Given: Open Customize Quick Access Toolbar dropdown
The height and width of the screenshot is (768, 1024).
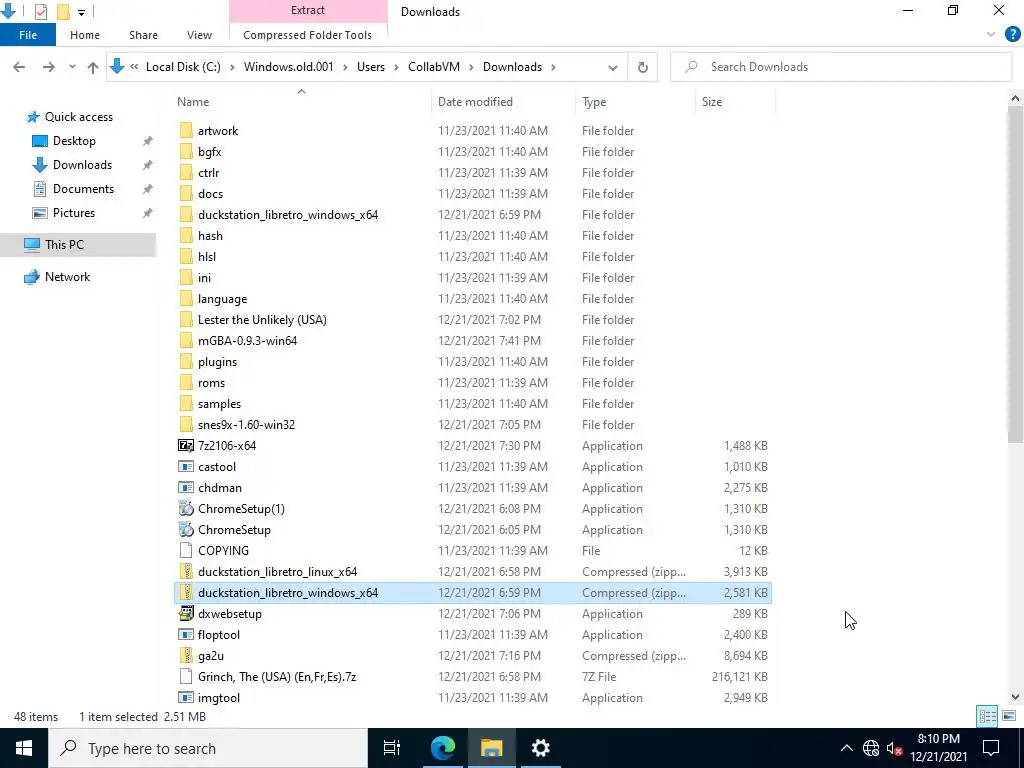Looking at the screenshot, I should [x=82, y=12].
